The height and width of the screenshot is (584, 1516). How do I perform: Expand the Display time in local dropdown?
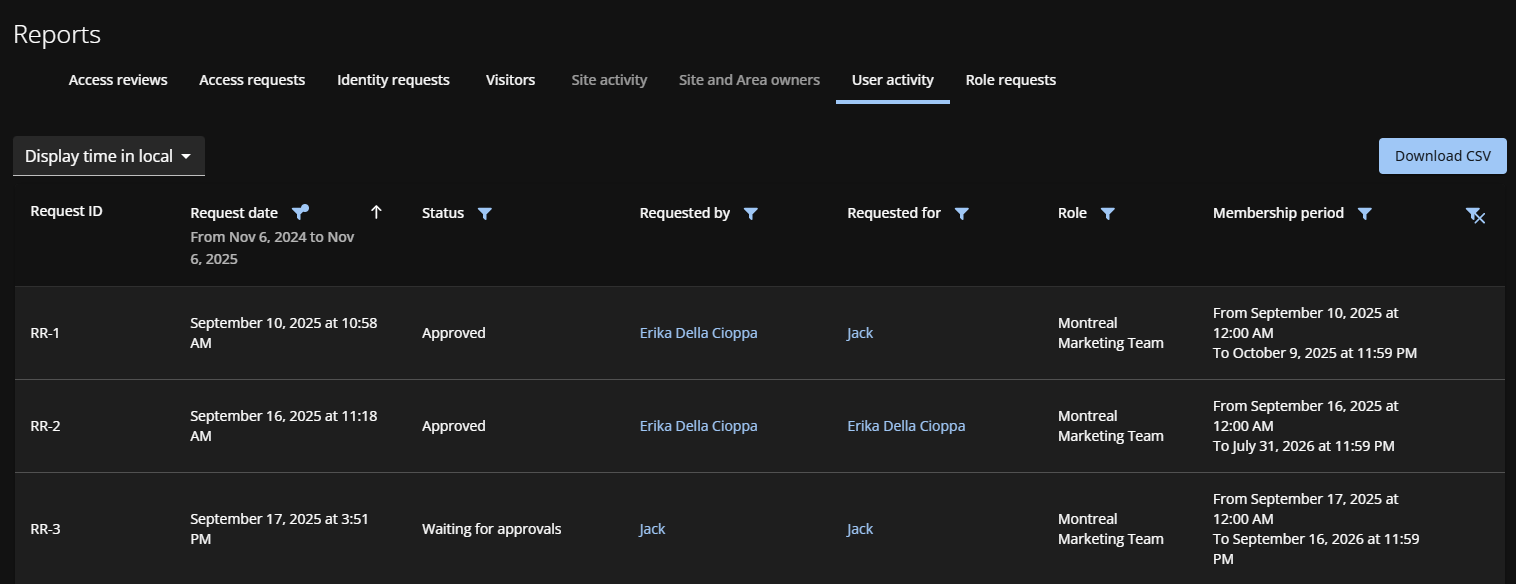[x=108, y=156]
